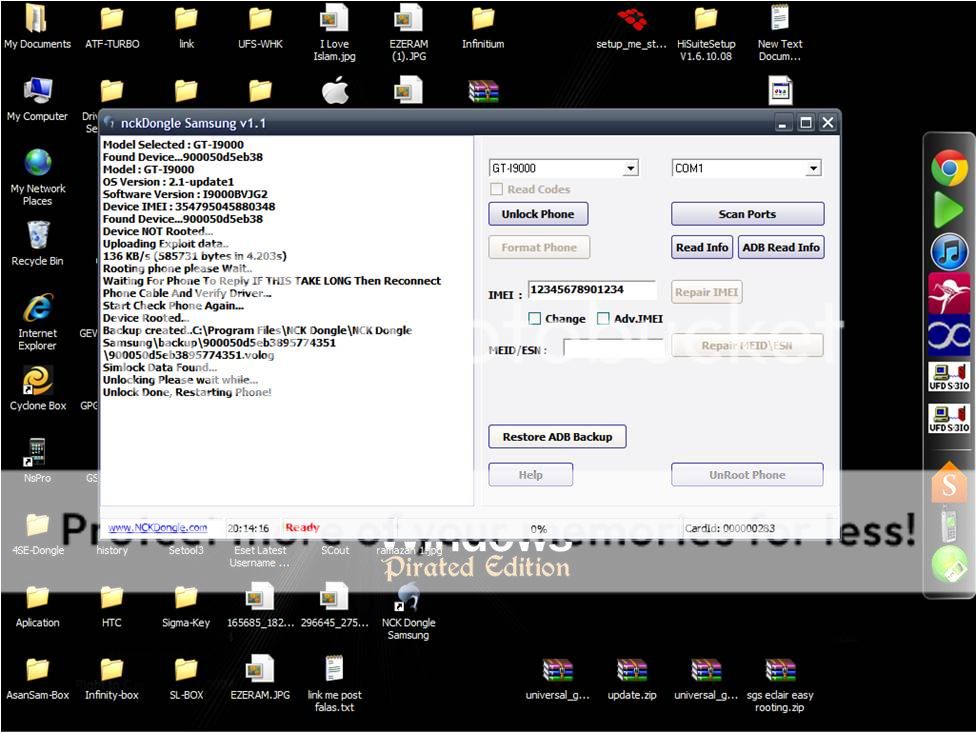The image size is (977, 733).
Task: Enable the Adv.IMEI checkbox
Action: tap(603, 319)
